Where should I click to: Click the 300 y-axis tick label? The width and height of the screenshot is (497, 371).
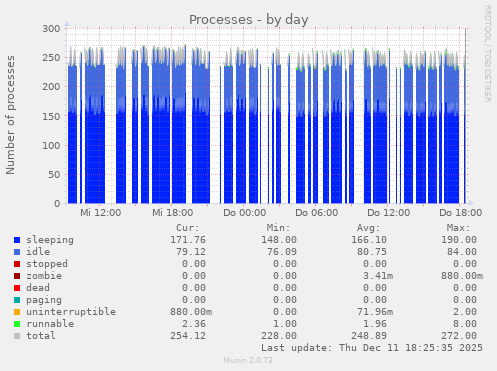[x=51, y=29]
